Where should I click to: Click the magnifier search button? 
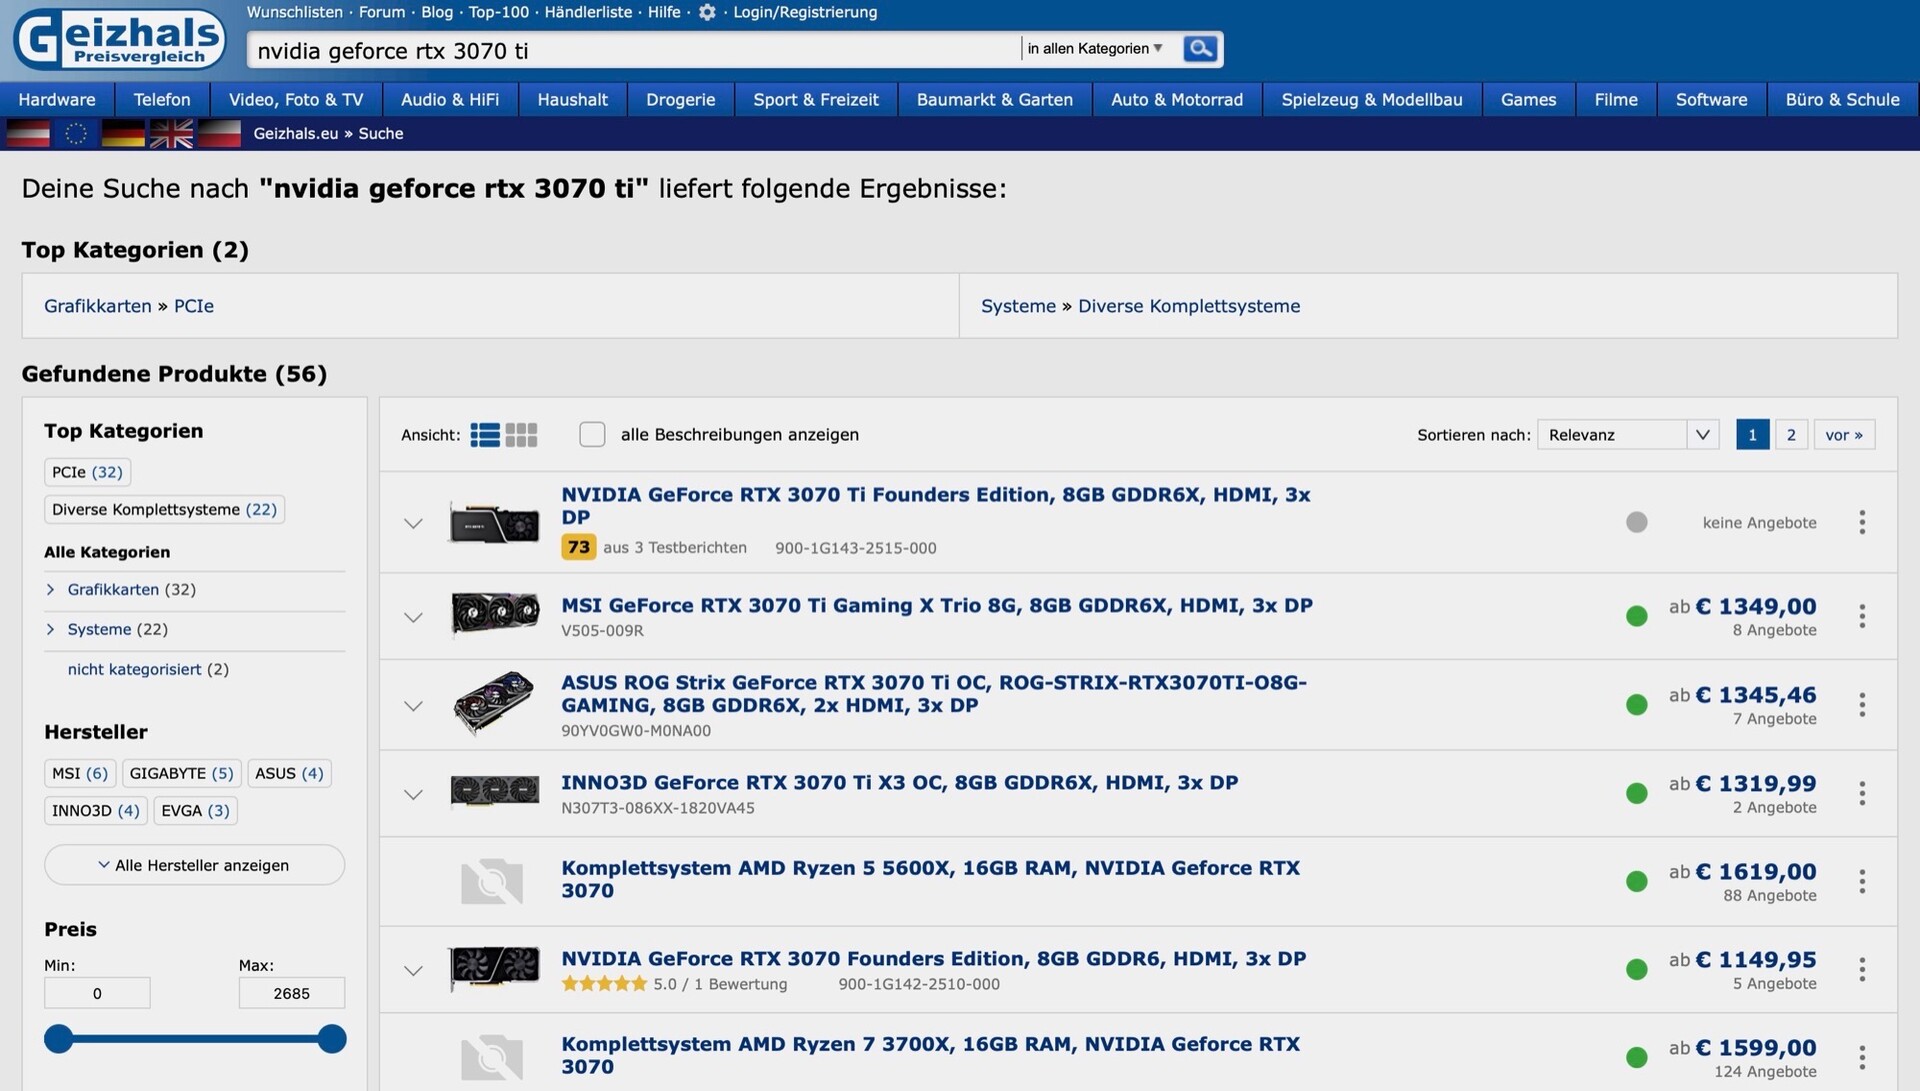coord(1199,48)
